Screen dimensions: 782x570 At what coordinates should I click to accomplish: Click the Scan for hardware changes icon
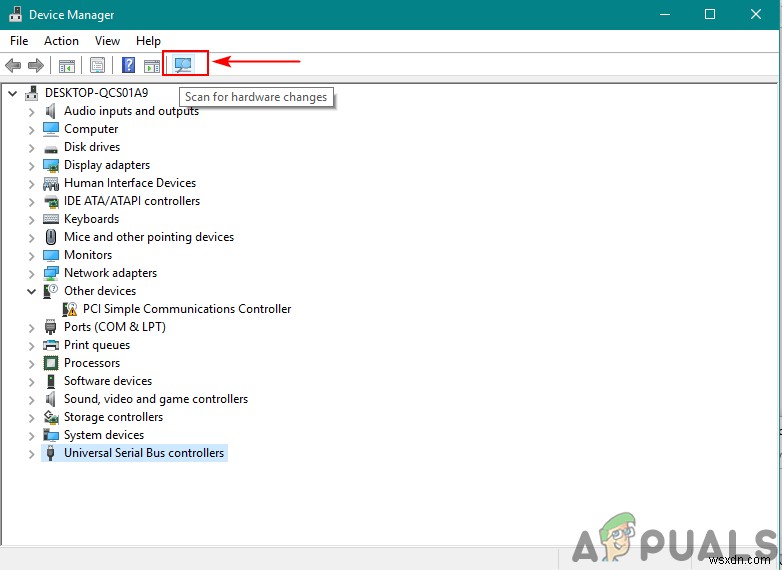click(x=183, y=64)
